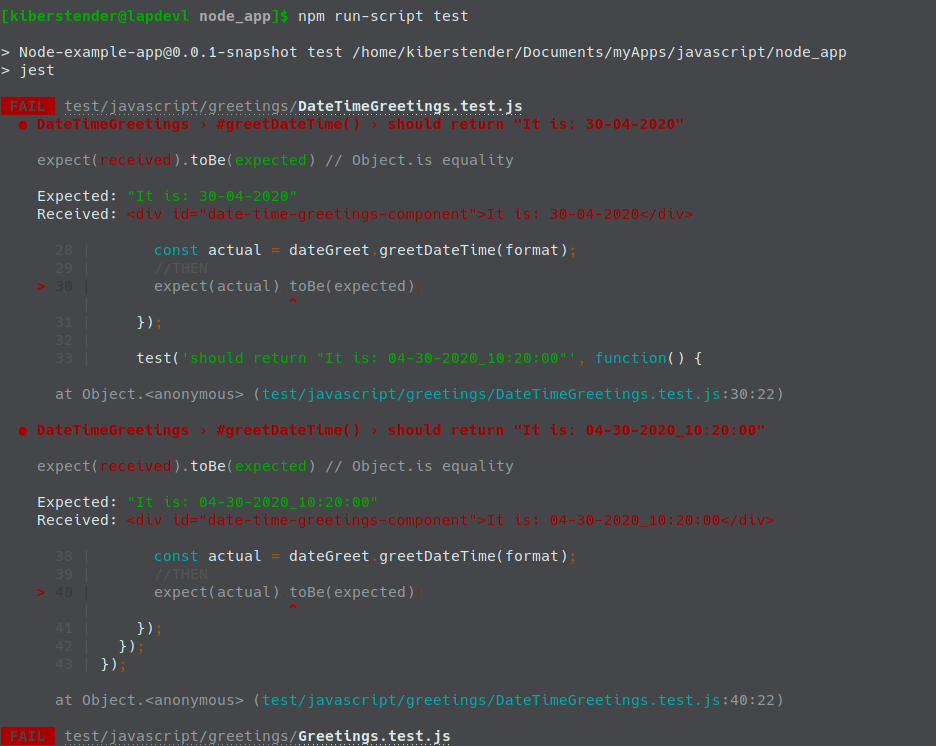
Task: Click the FAIL badge beside DateTimeGreetings.test.js
Action: point(28,106)
